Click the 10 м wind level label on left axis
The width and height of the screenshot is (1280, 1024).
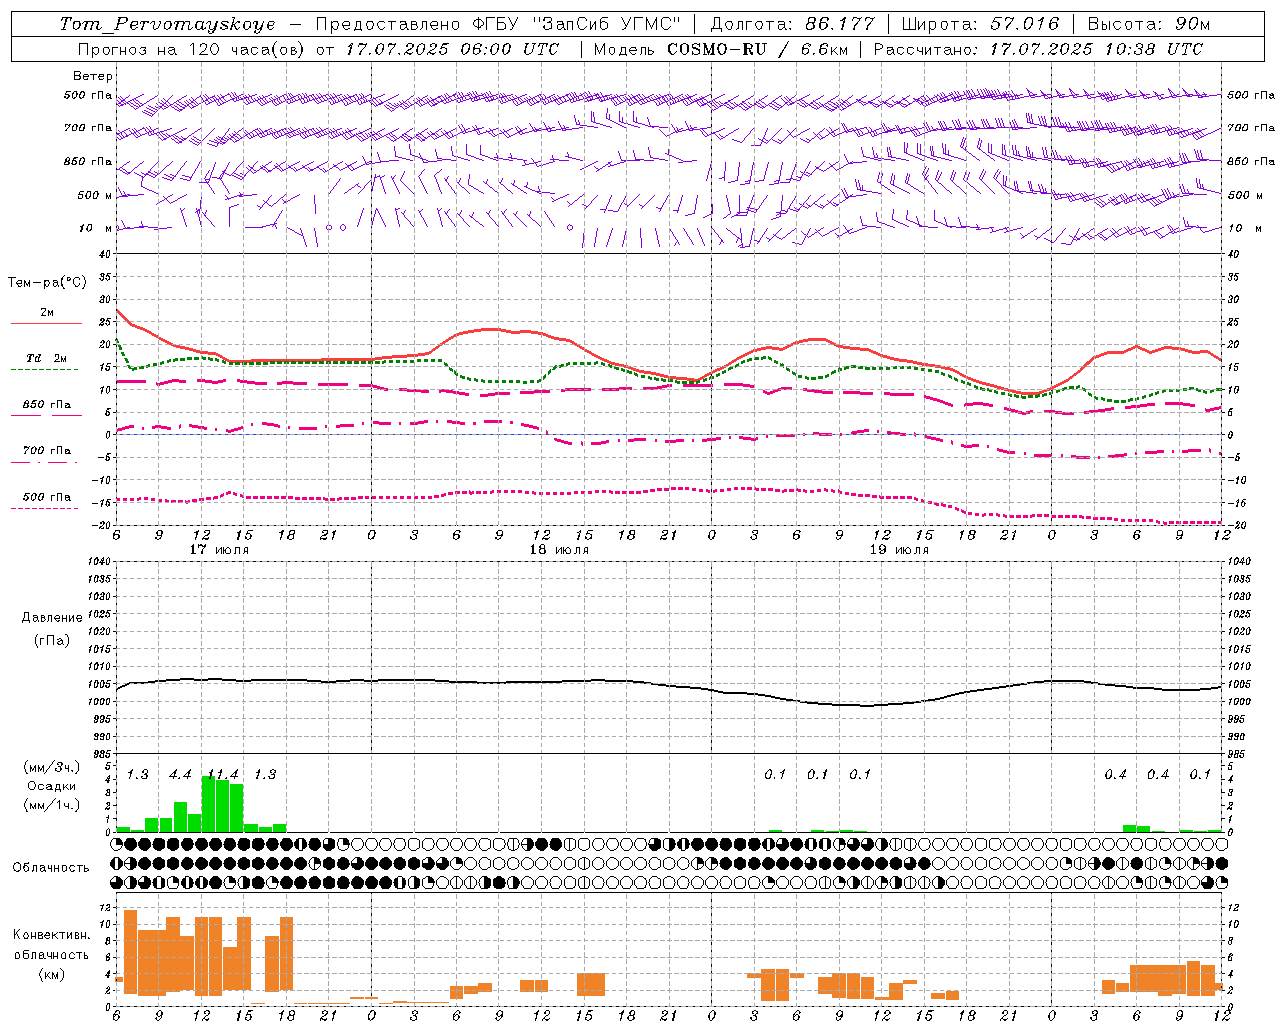point(97,228)
